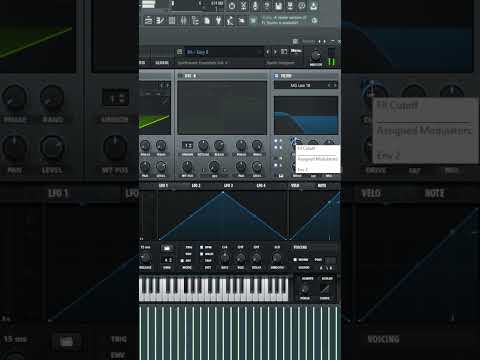Image resolution: width=480 pixels, height=360 pixels.
Task: Click the POLY voice count field
Action: [x=331, y=260]
